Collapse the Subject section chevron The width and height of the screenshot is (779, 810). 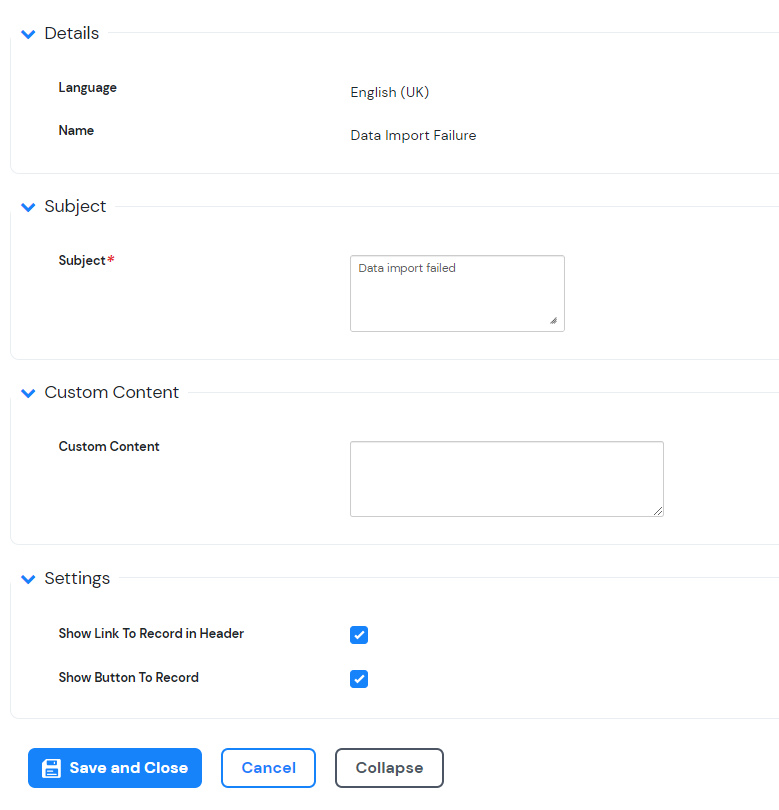tap(28, 208)
